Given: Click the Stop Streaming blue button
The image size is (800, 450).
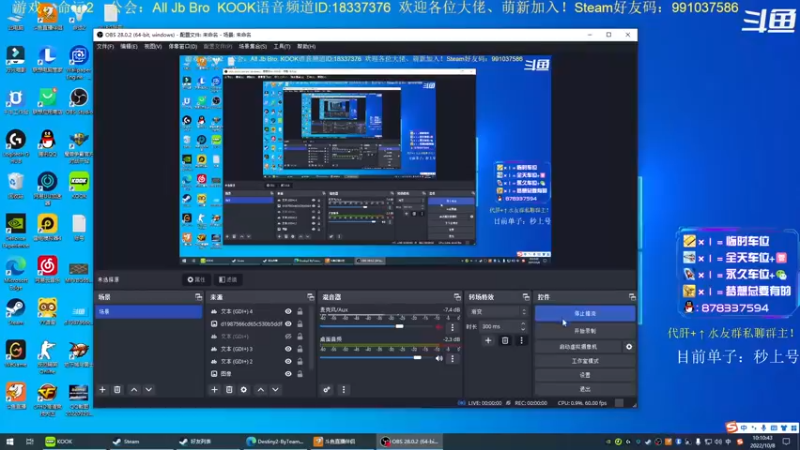Looking at the screenshot, I should (x=585, y=313).
